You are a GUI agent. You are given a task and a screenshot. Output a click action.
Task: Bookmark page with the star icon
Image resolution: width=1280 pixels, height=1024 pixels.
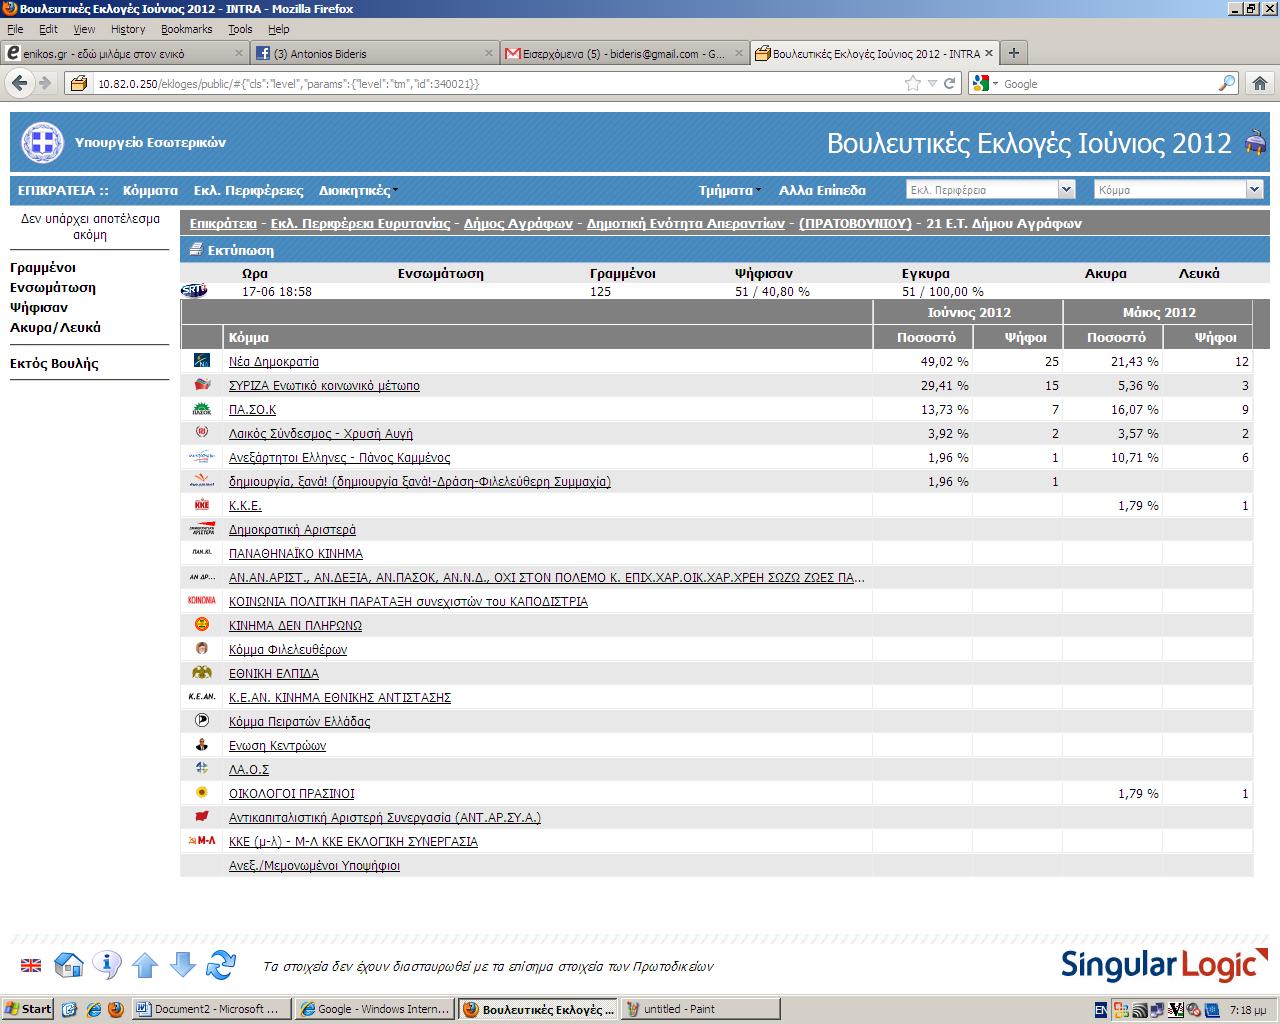click(x=912, y=84)
